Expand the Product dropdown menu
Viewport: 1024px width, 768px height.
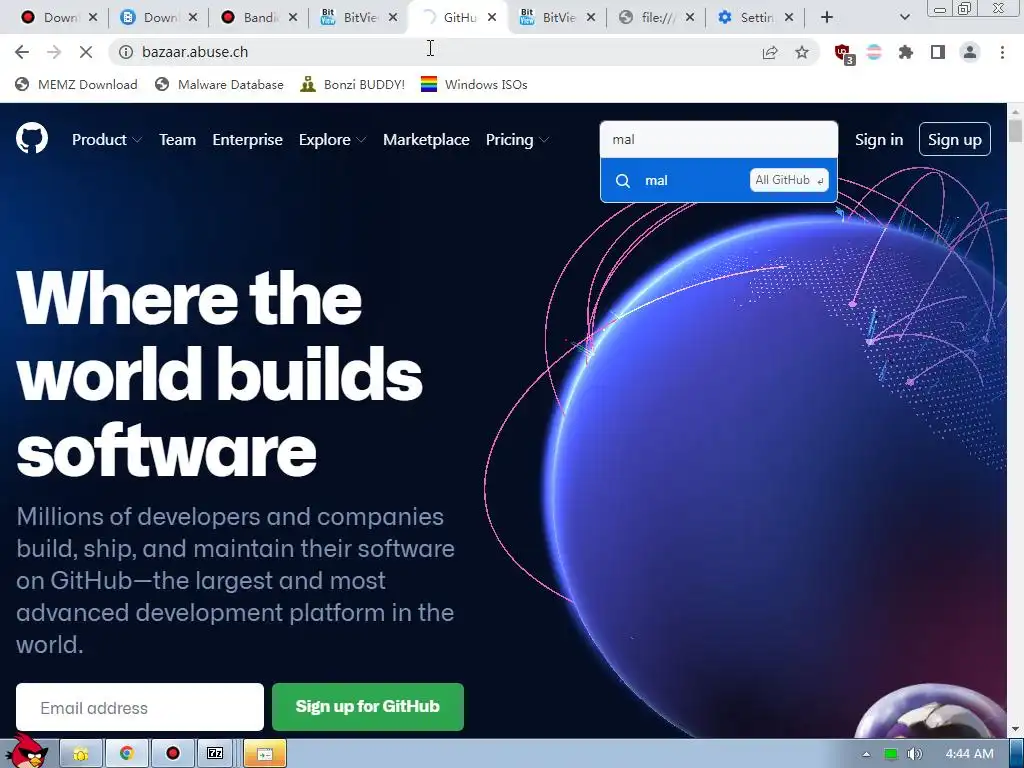(x=106, y=140)
